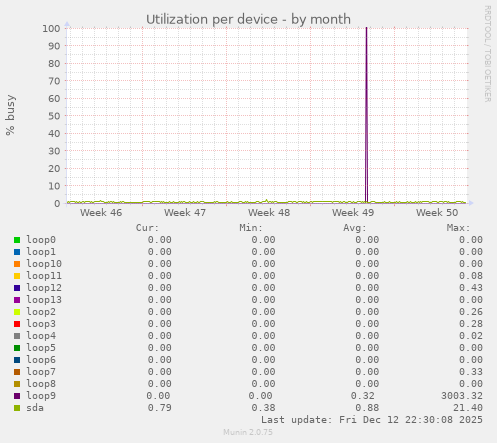
Task: Click loop12 max value 0.43
Action: coord(471,288)
